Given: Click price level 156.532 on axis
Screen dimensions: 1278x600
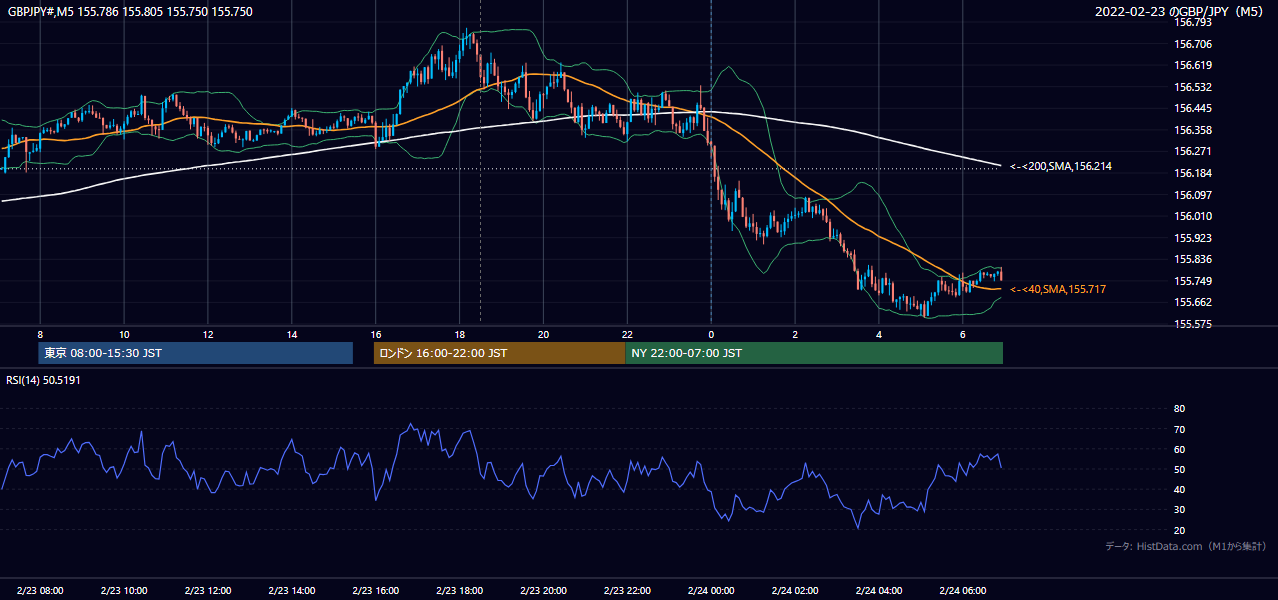Looking at the screenshot, I should click(x=1193, y=87).
